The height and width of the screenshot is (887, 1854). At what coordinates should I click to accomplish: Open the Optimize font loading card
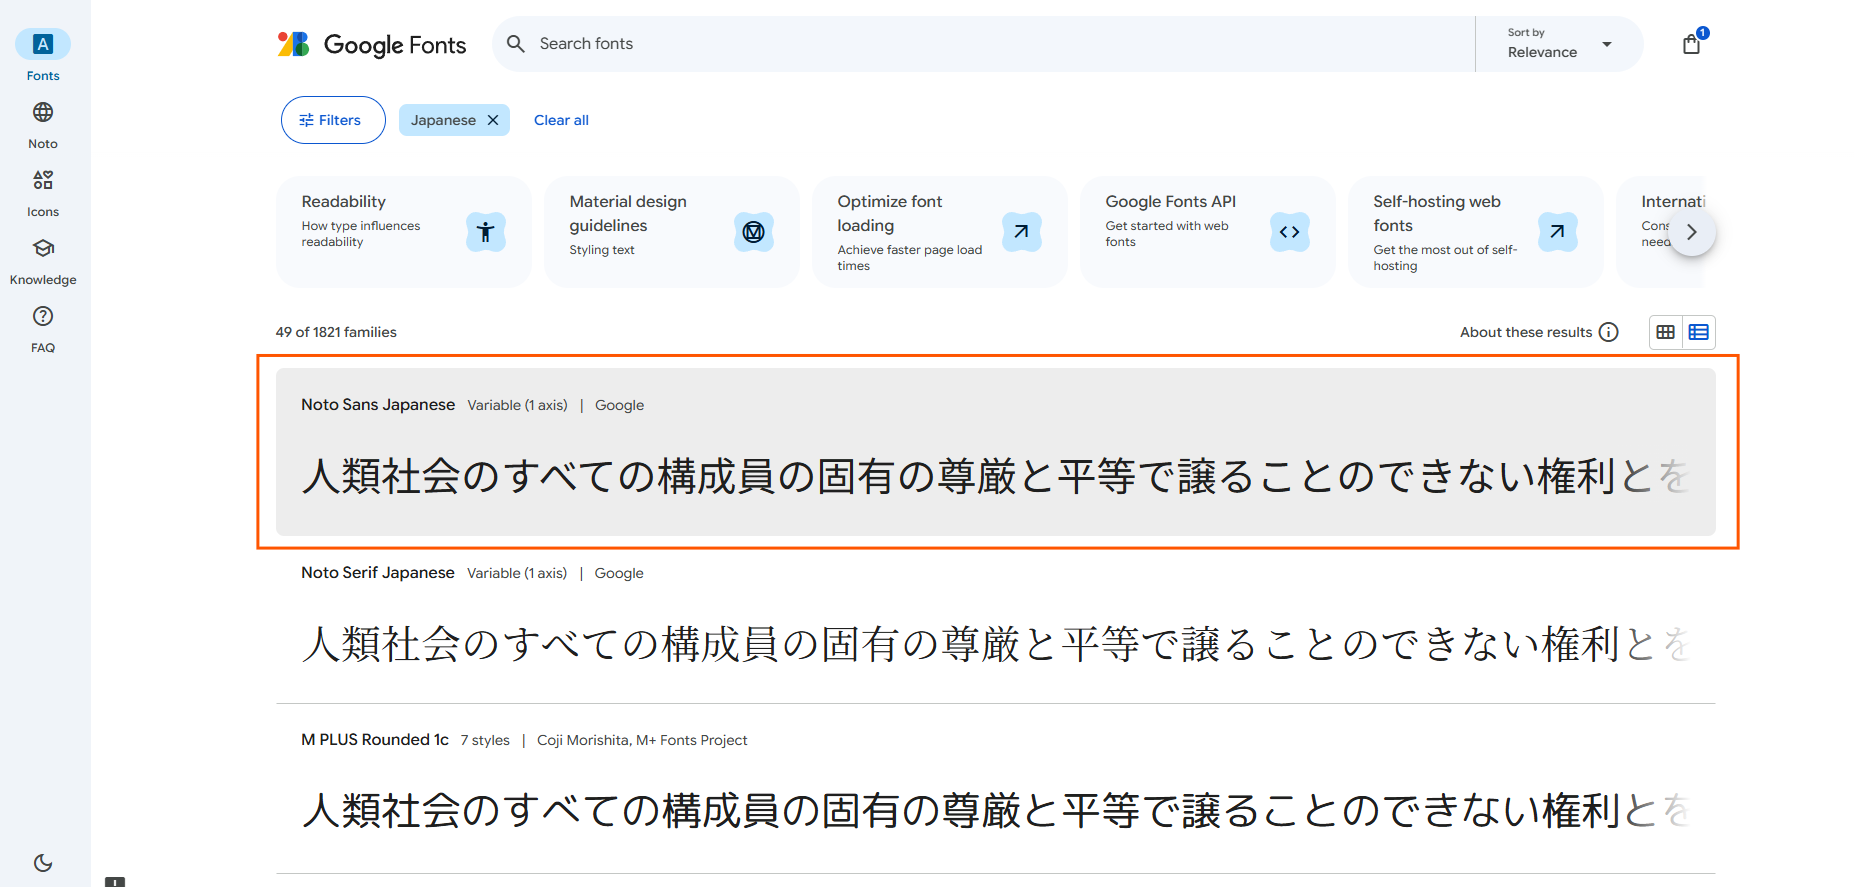pyautogui.click(x=939, y=232)
